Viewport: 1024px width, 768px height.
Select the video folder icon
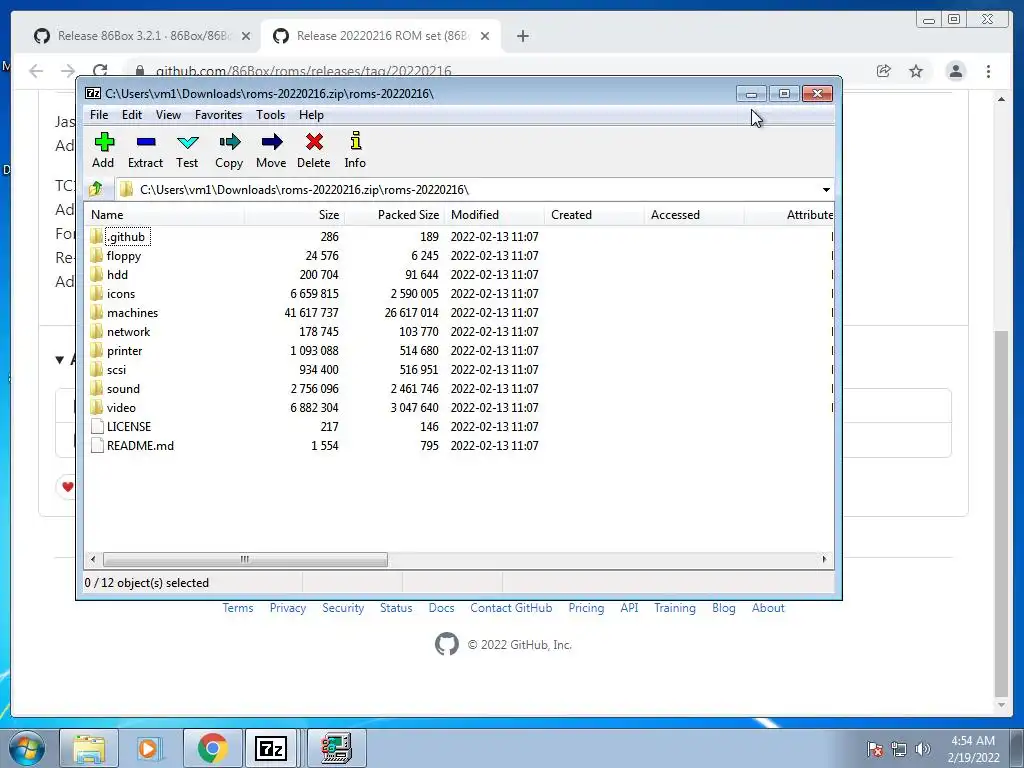(97, 408)
